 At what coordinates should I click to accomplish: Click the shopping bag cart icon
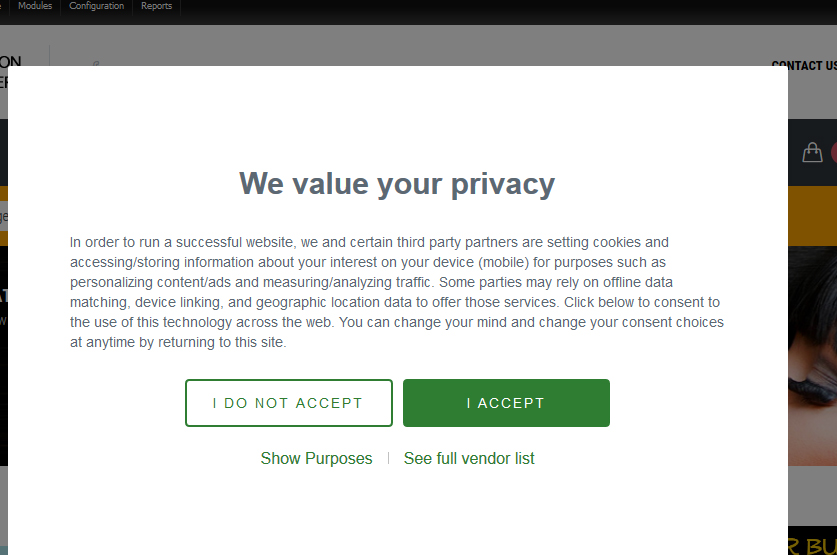point(812,152)
